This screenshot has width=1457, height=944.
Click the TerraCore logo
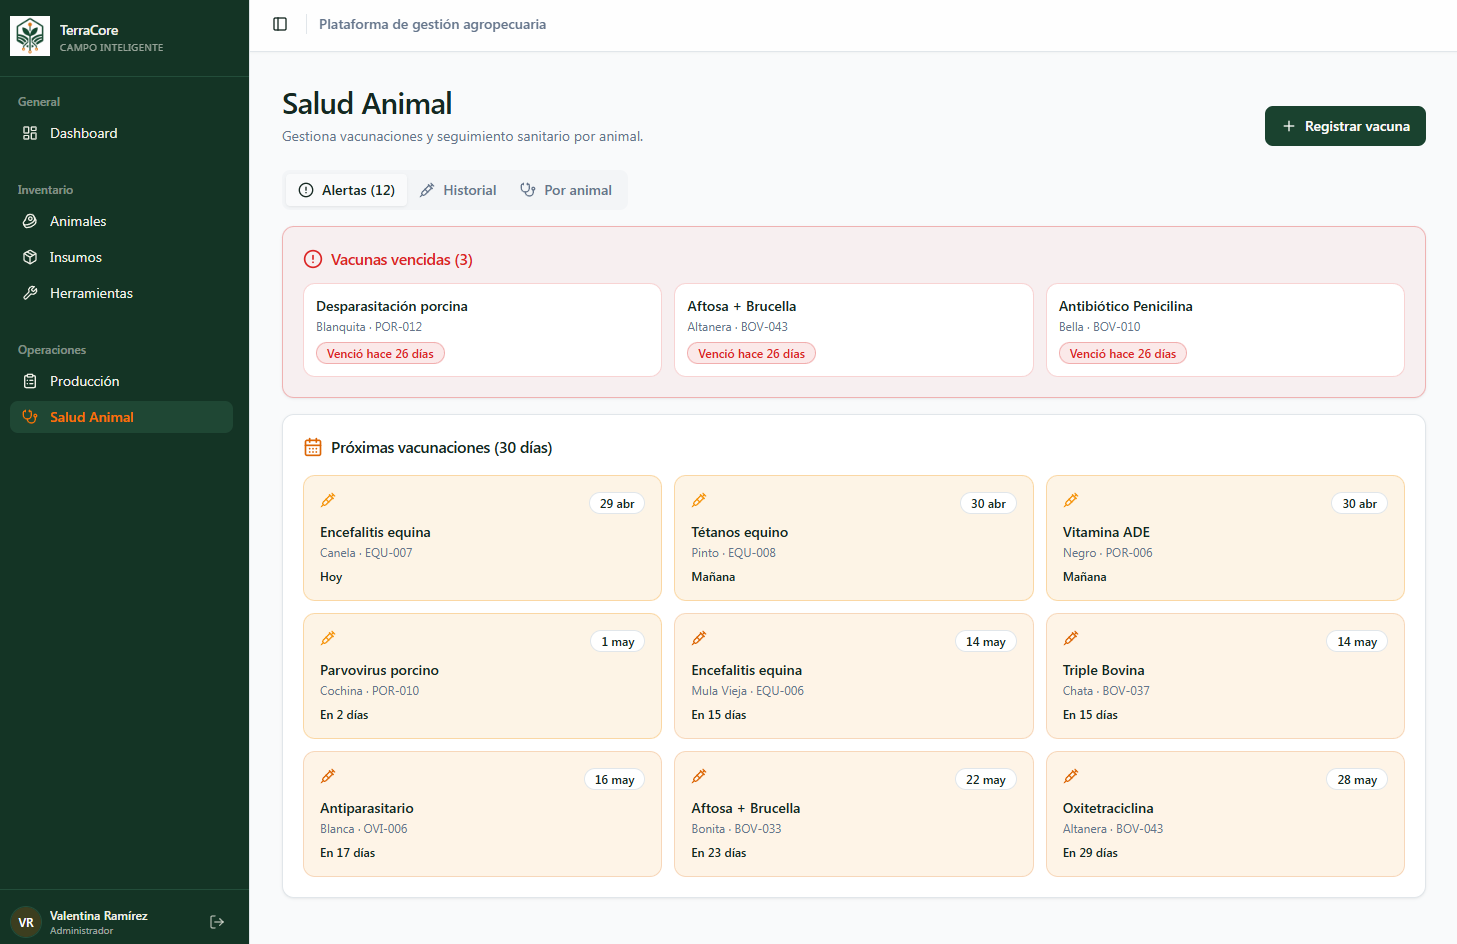coord(30,36)
